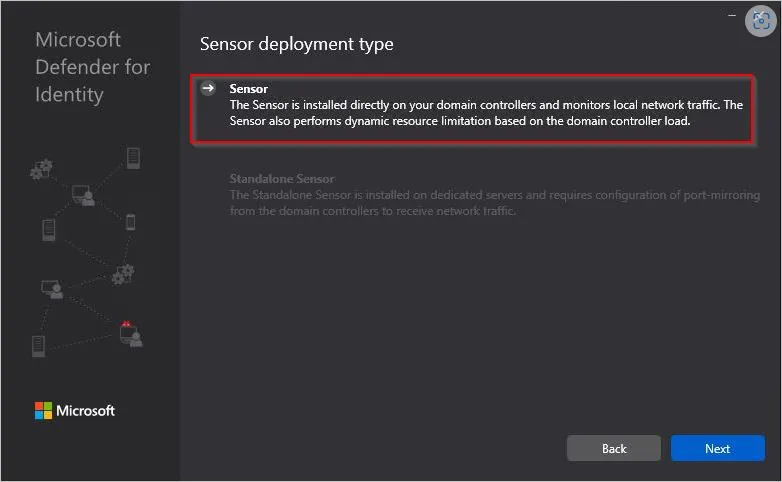Click the Microsoft logo in sidebar

pos(75,411)
